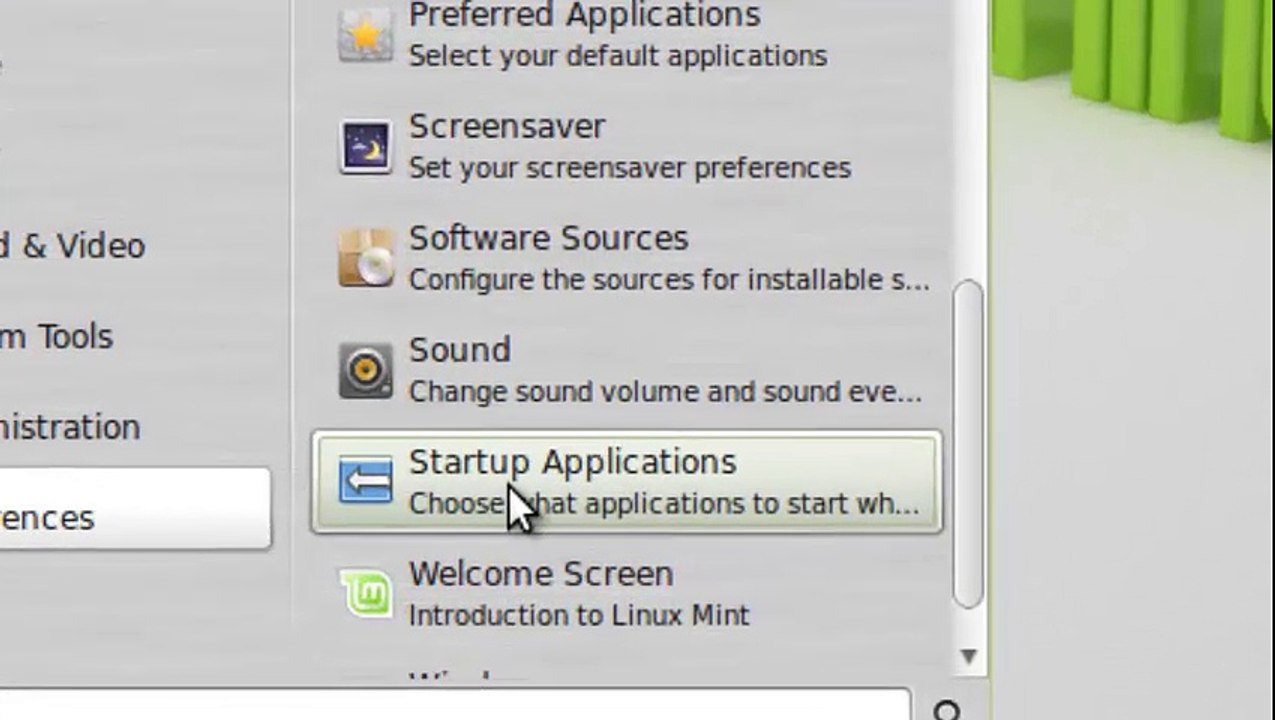Viewport: 1275px width, 720px height.
Task: Open Welcome Screen menu entry
Action: (627, 593)
